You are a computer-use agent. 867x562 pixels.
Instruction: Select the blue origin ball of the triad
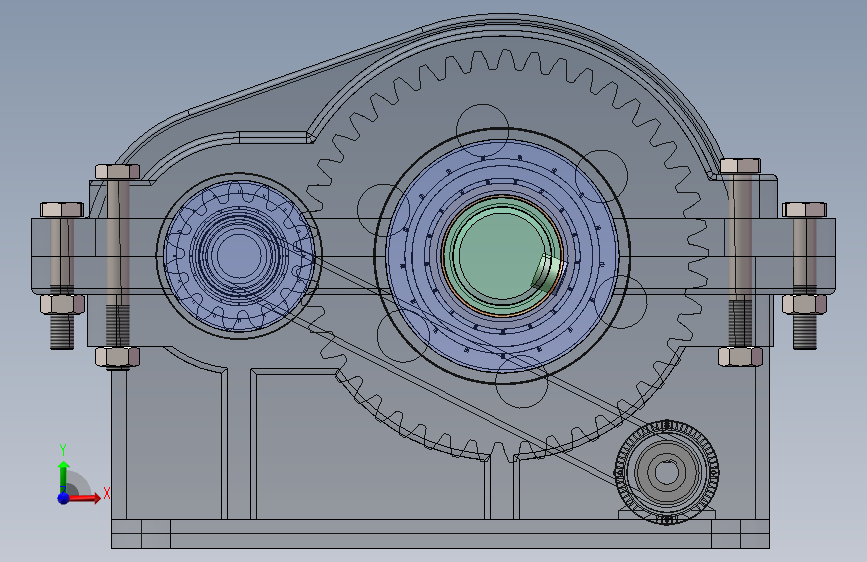pyautogui.click(x=64, y=498)
